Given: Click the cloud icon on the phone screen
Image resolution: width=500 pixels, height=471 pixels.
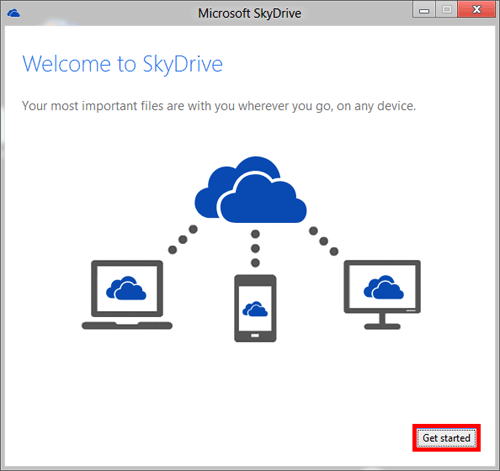Looking at the screenshot, I should tap(255, 309).
